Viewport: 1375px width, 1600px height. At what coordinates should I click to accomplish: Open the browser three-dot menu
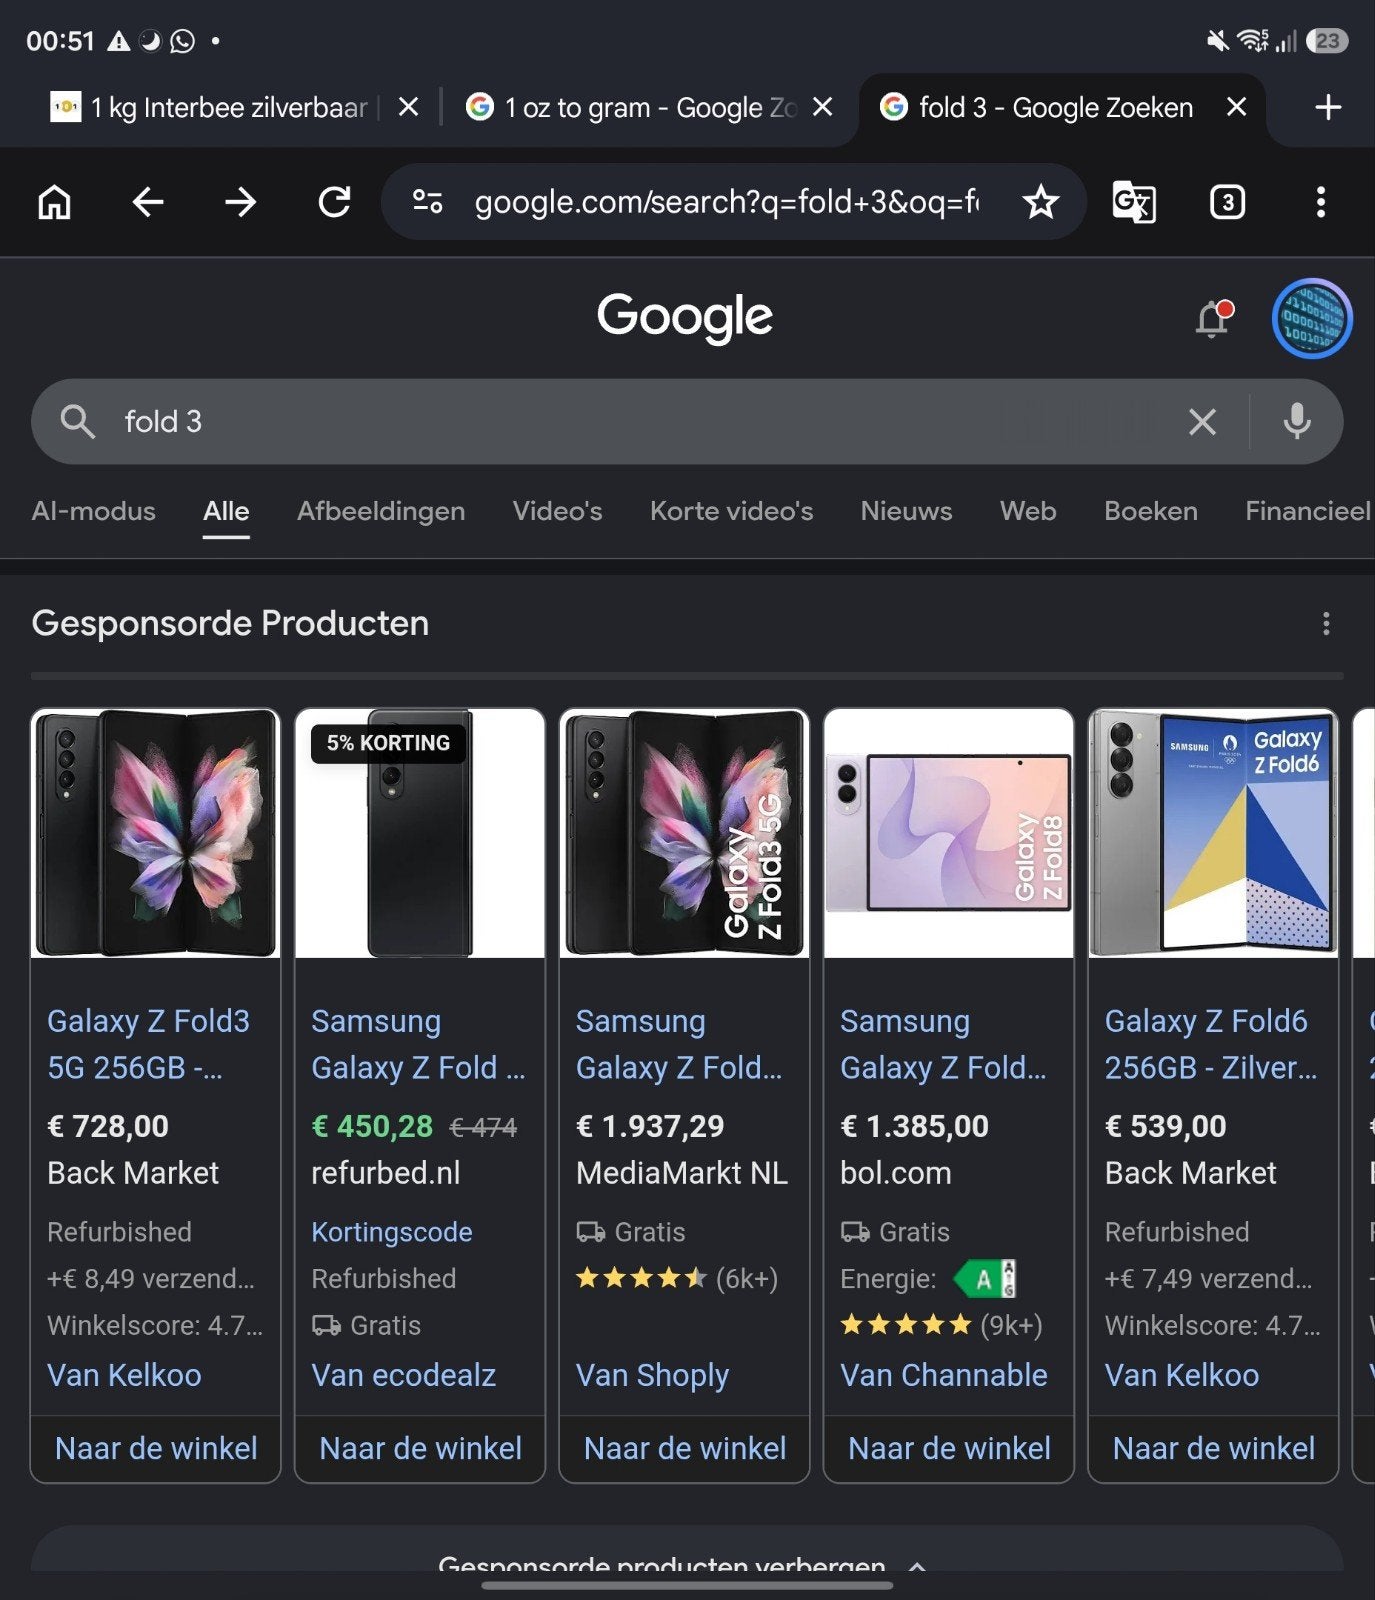point(1321,202)
